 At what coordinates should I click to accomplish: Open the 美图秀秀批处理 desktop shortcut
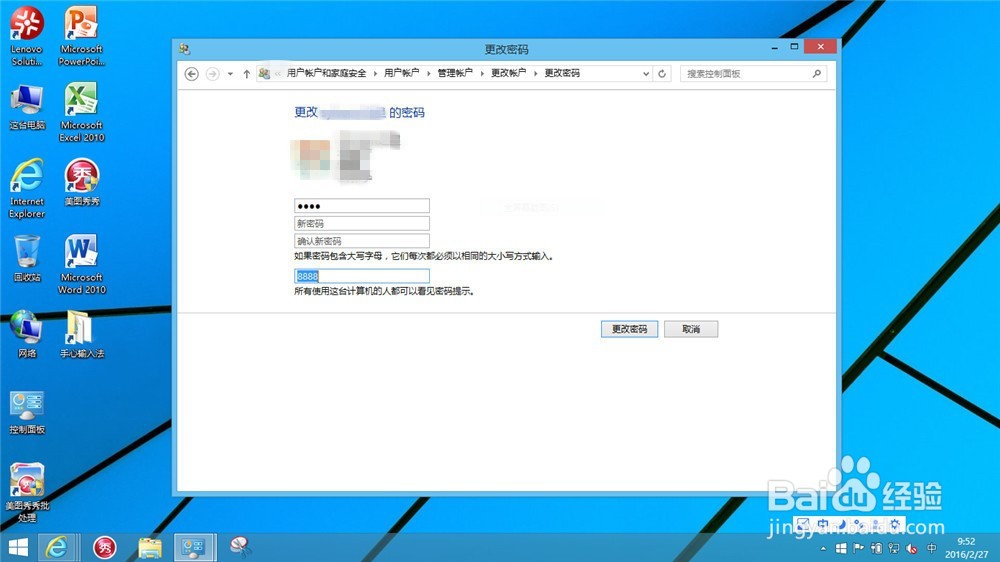(x=27, y=492)
